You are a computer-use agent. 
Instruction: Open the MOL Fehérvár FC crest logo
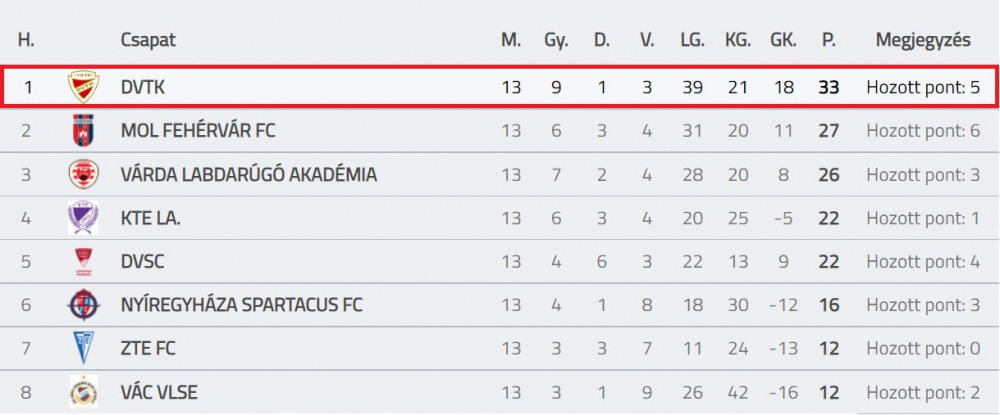click(x=84, y=131)
